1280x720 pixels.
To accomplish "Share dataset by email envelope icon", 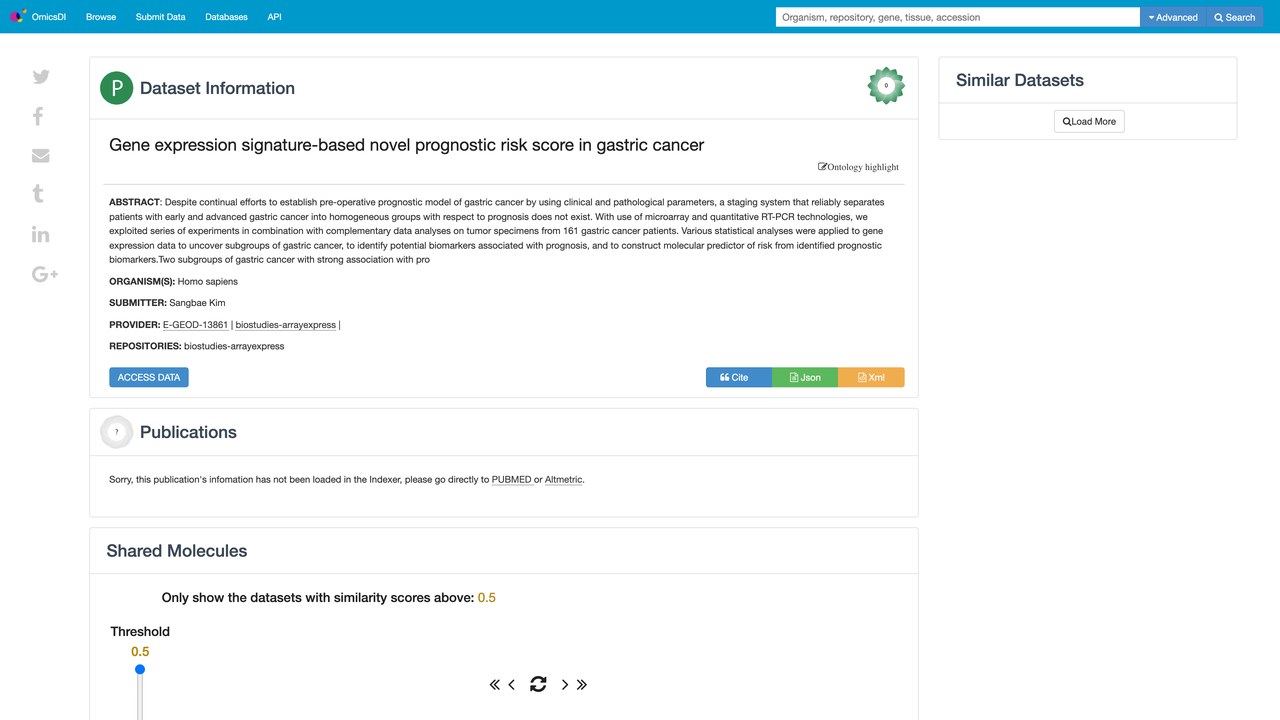I will [41, 155].
